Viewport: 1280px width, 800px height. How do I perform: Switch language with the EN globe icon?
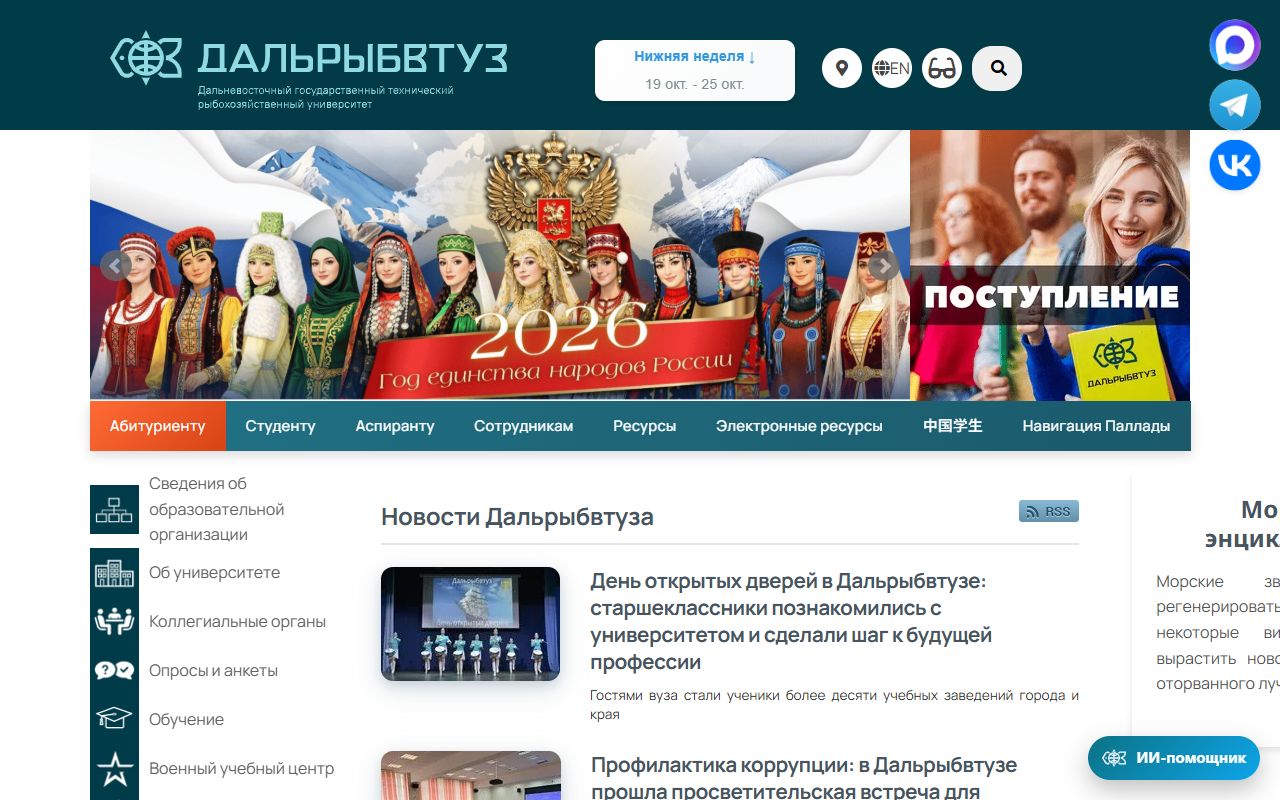(x=892, y=69)
